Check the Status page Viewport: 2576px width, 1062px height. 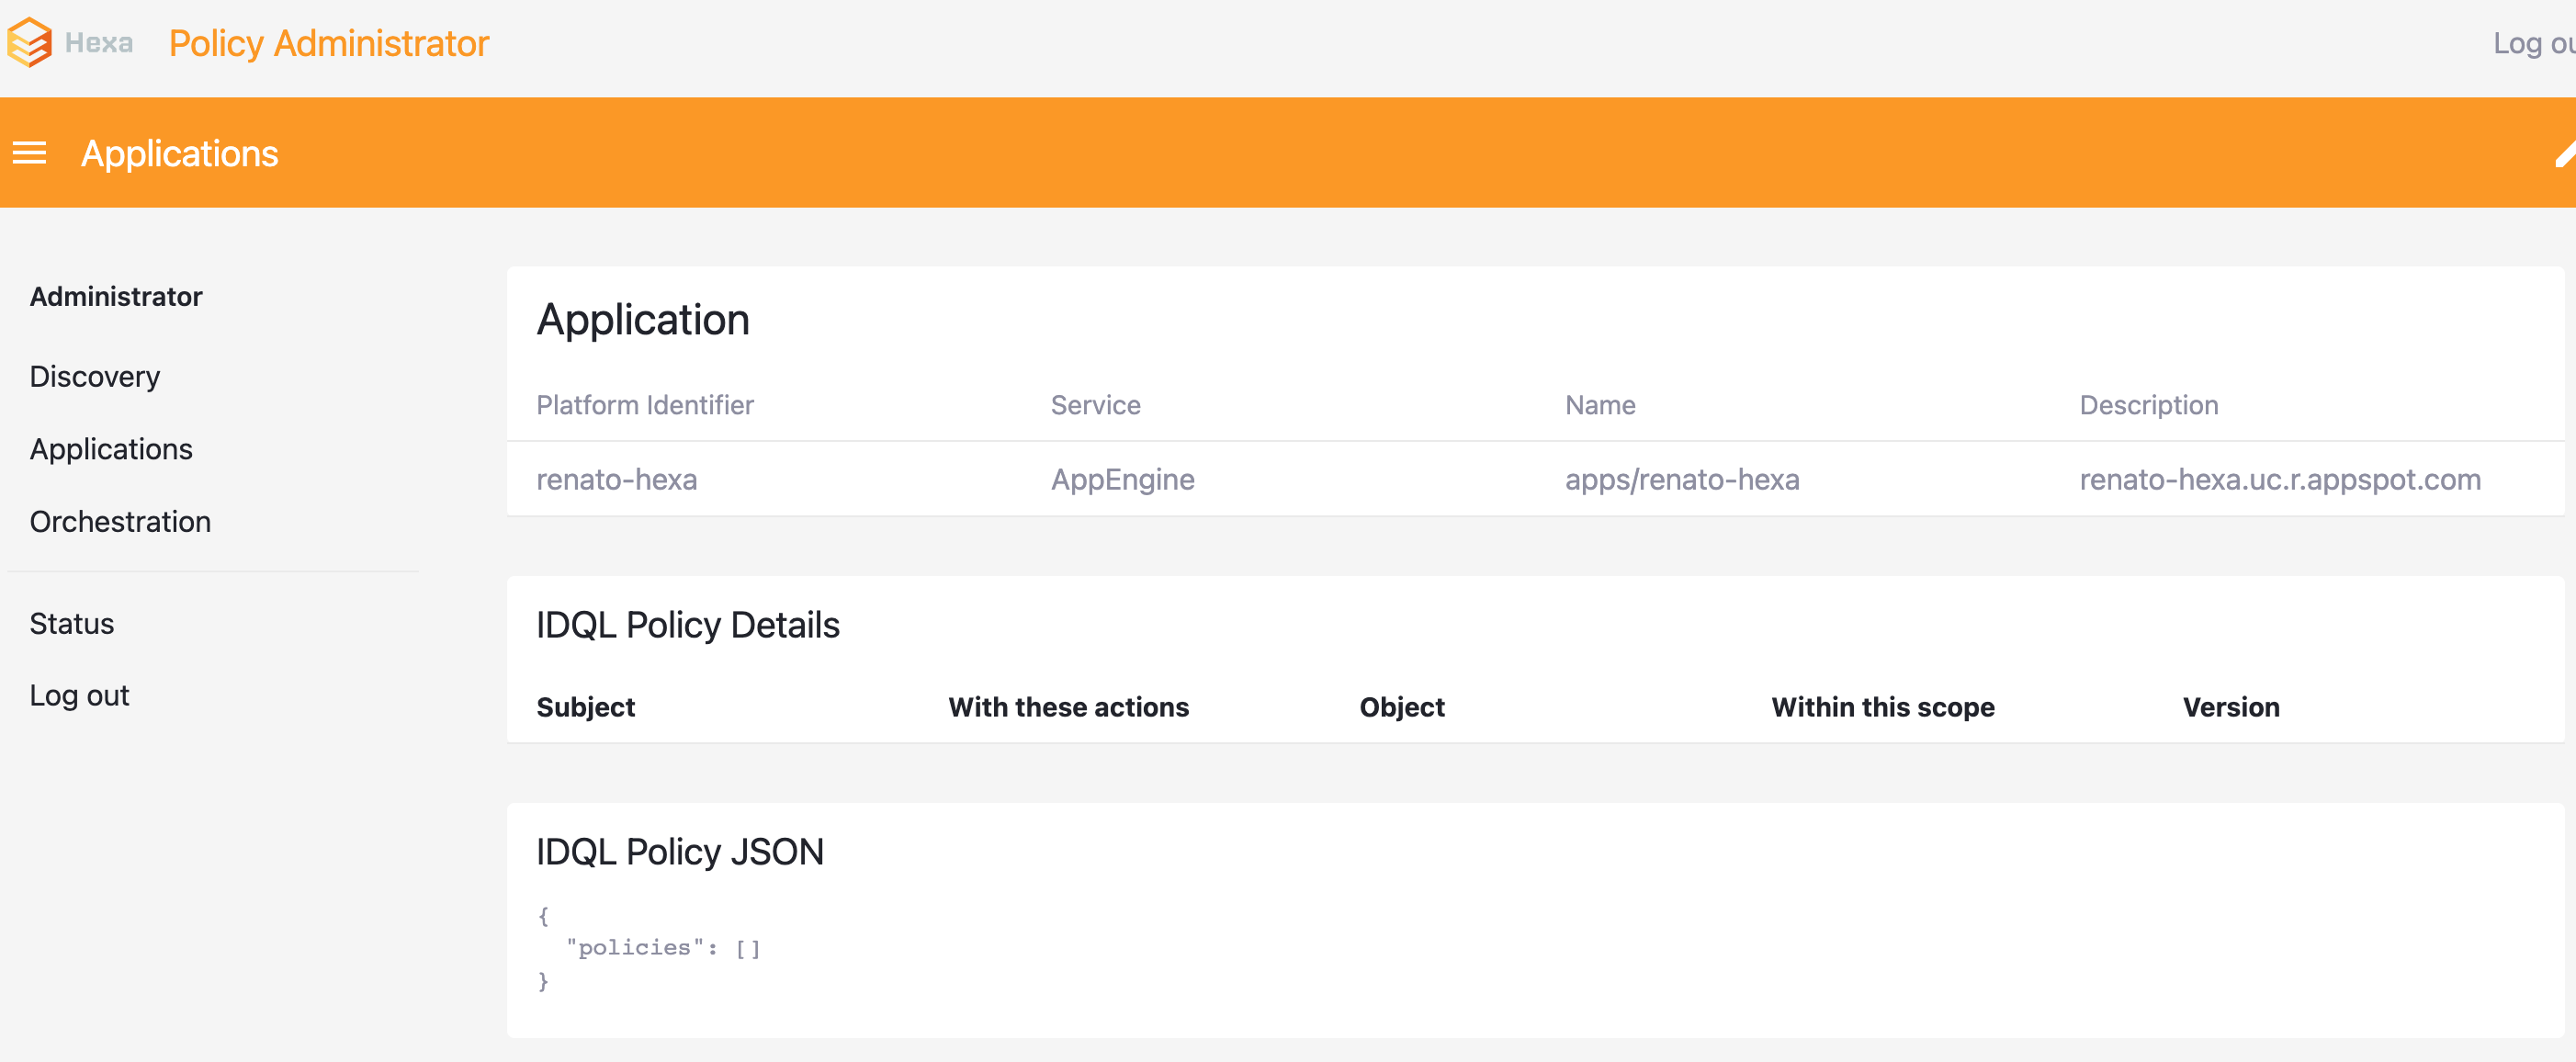[x=72, y=623]
